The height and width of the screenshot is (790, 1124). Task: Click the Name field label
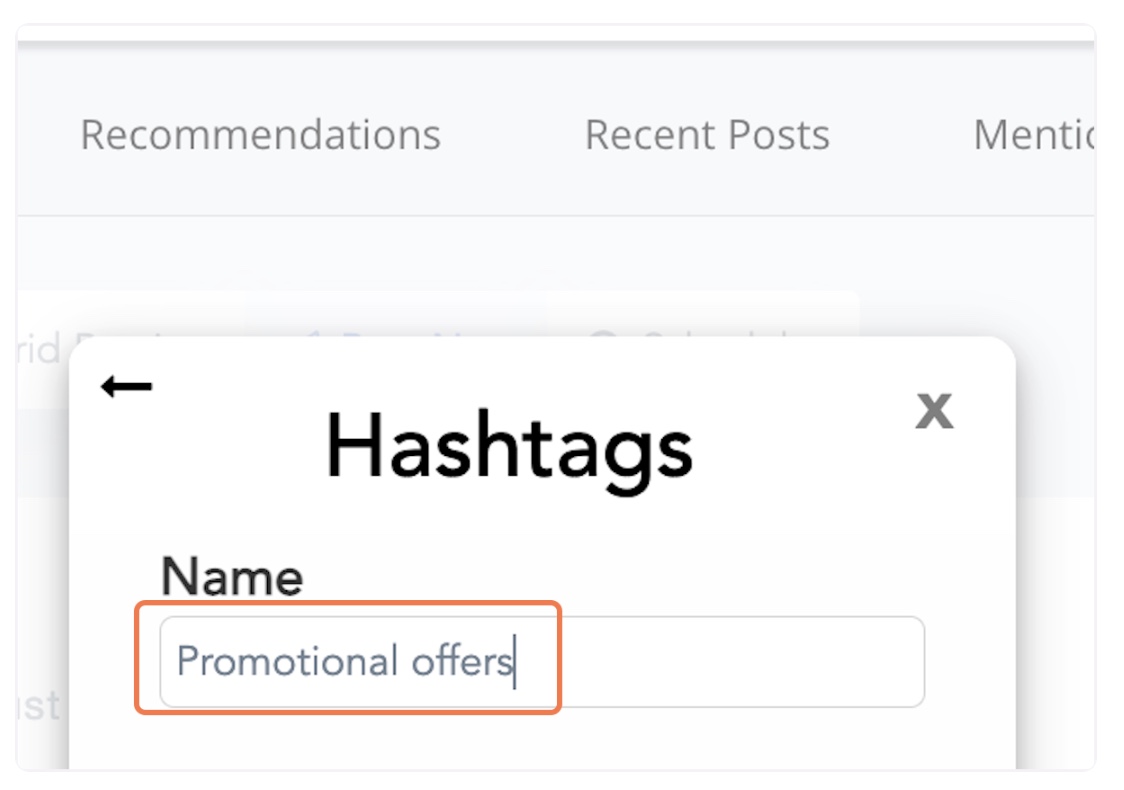pyautogui.click(x=232, y=577)
